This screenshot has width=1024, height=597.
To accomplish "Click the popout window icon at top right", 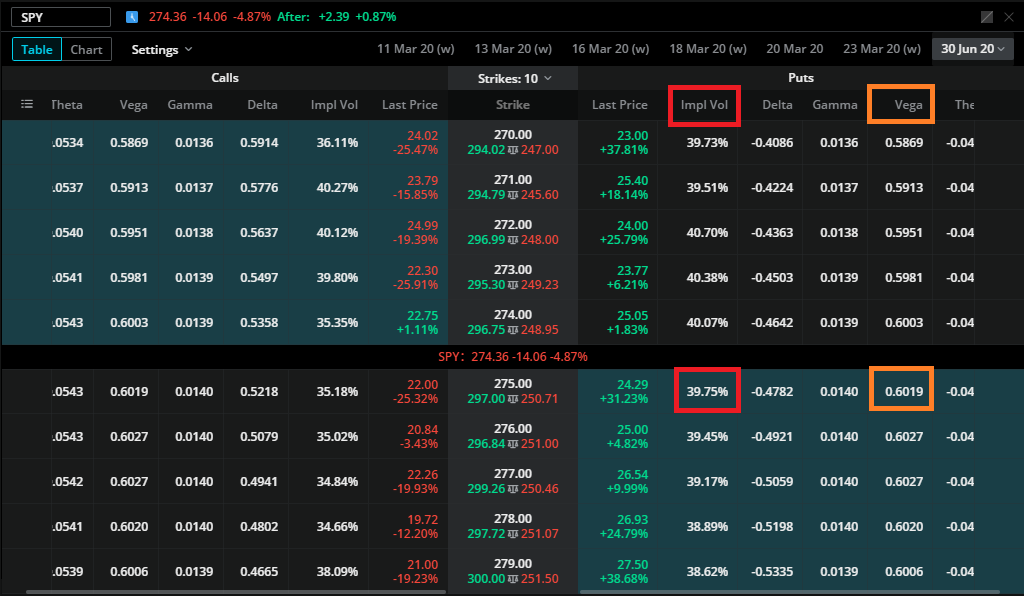I will point(987,17).
